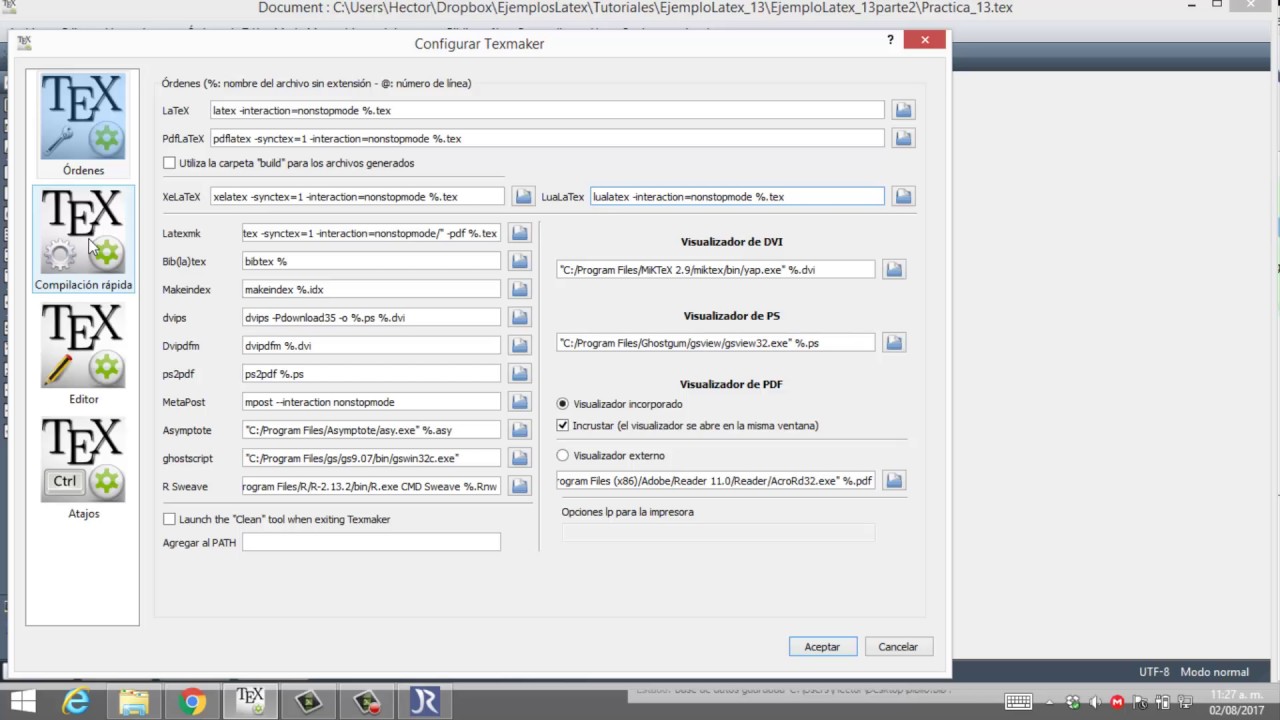
Task: Edit the Visualizador de PS path field
Action: pos(716,342)
